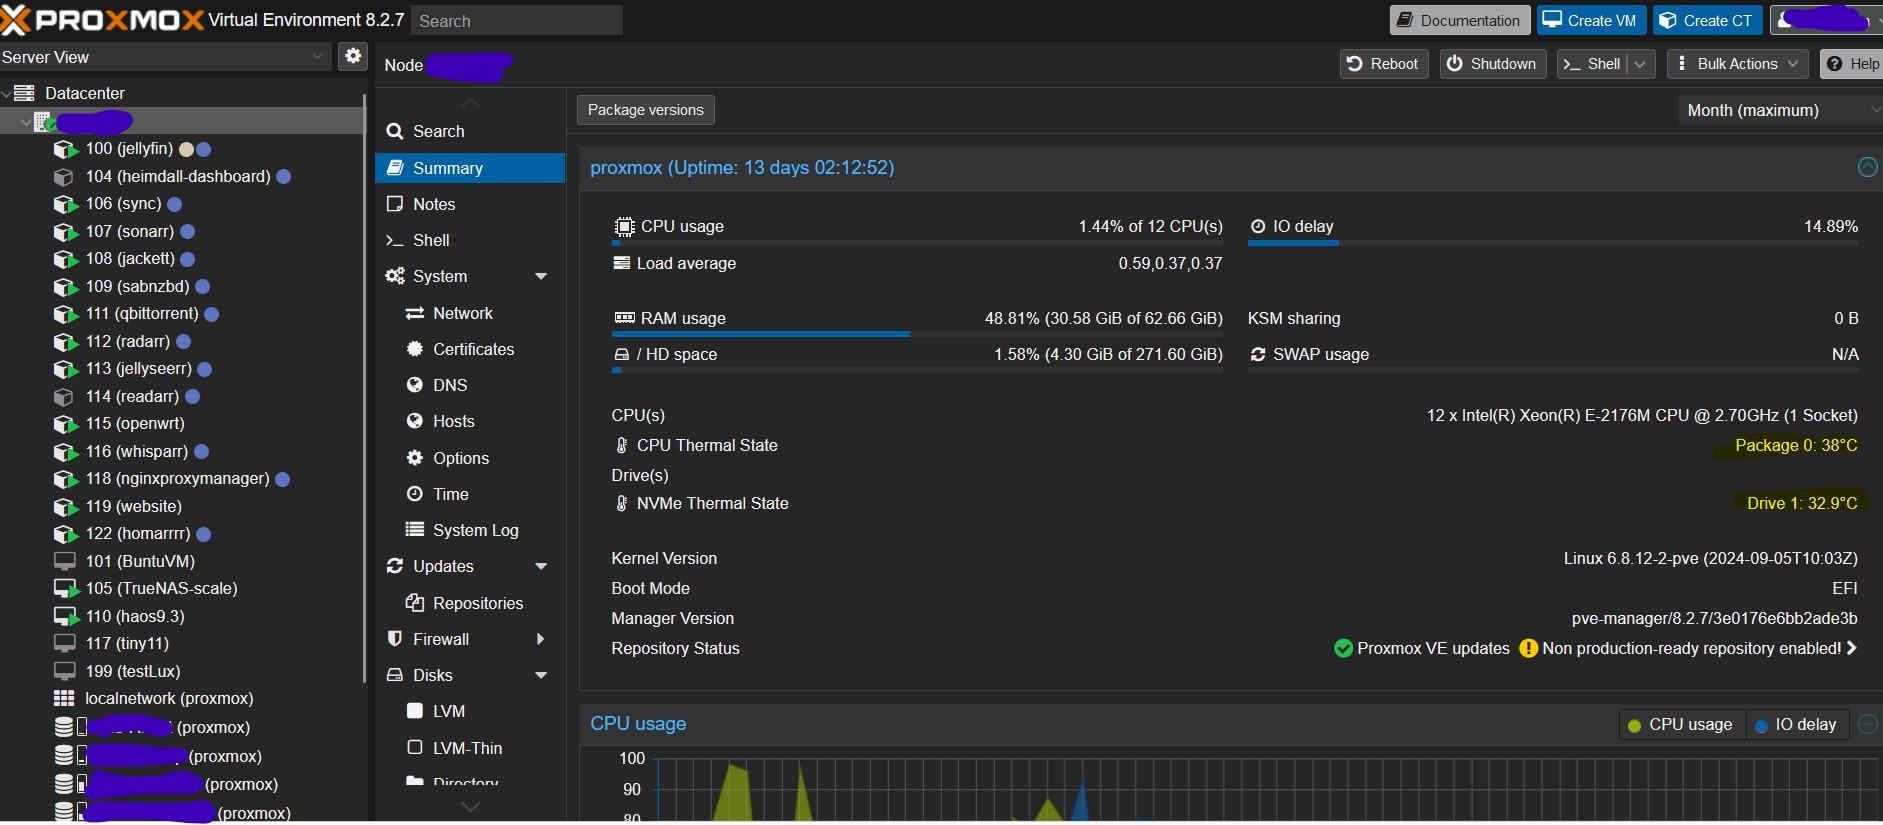Click the CPU chip icon beside CPU usage
This screenshot has width=1883, height=825.
624,226
